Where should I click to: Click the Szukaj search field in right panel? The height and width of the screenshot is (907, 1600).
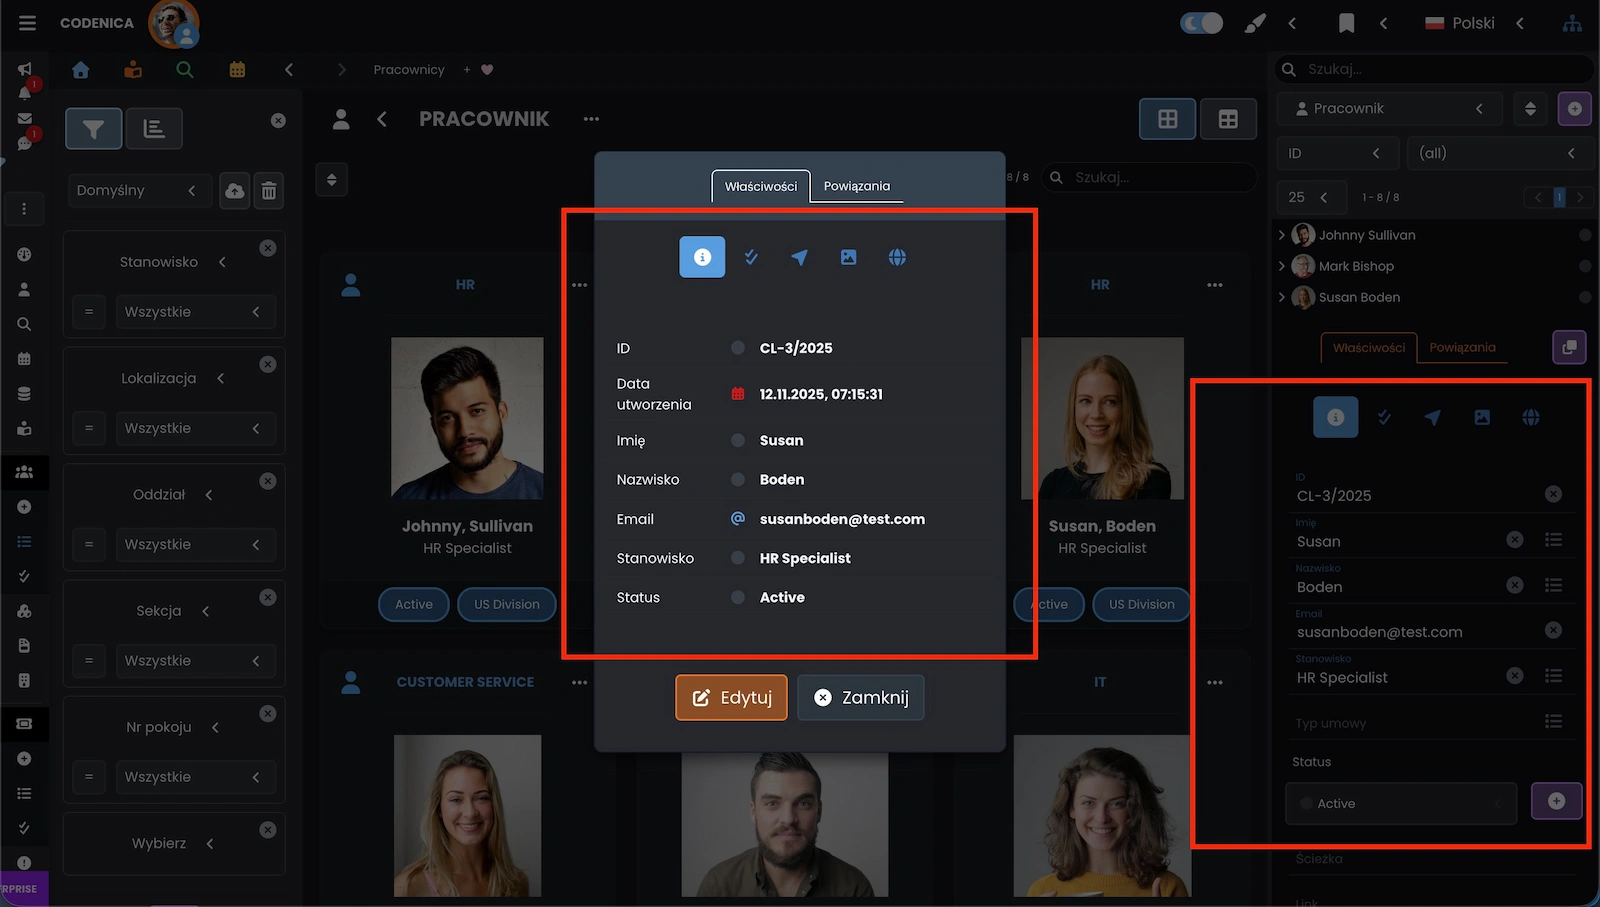point(1440,69)
